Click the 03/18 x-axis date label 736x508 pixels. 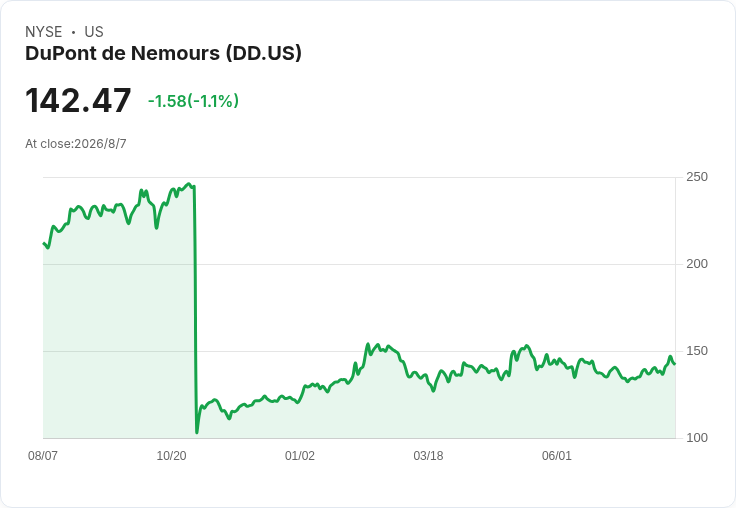pyautogui.click(x=428, y=455)
